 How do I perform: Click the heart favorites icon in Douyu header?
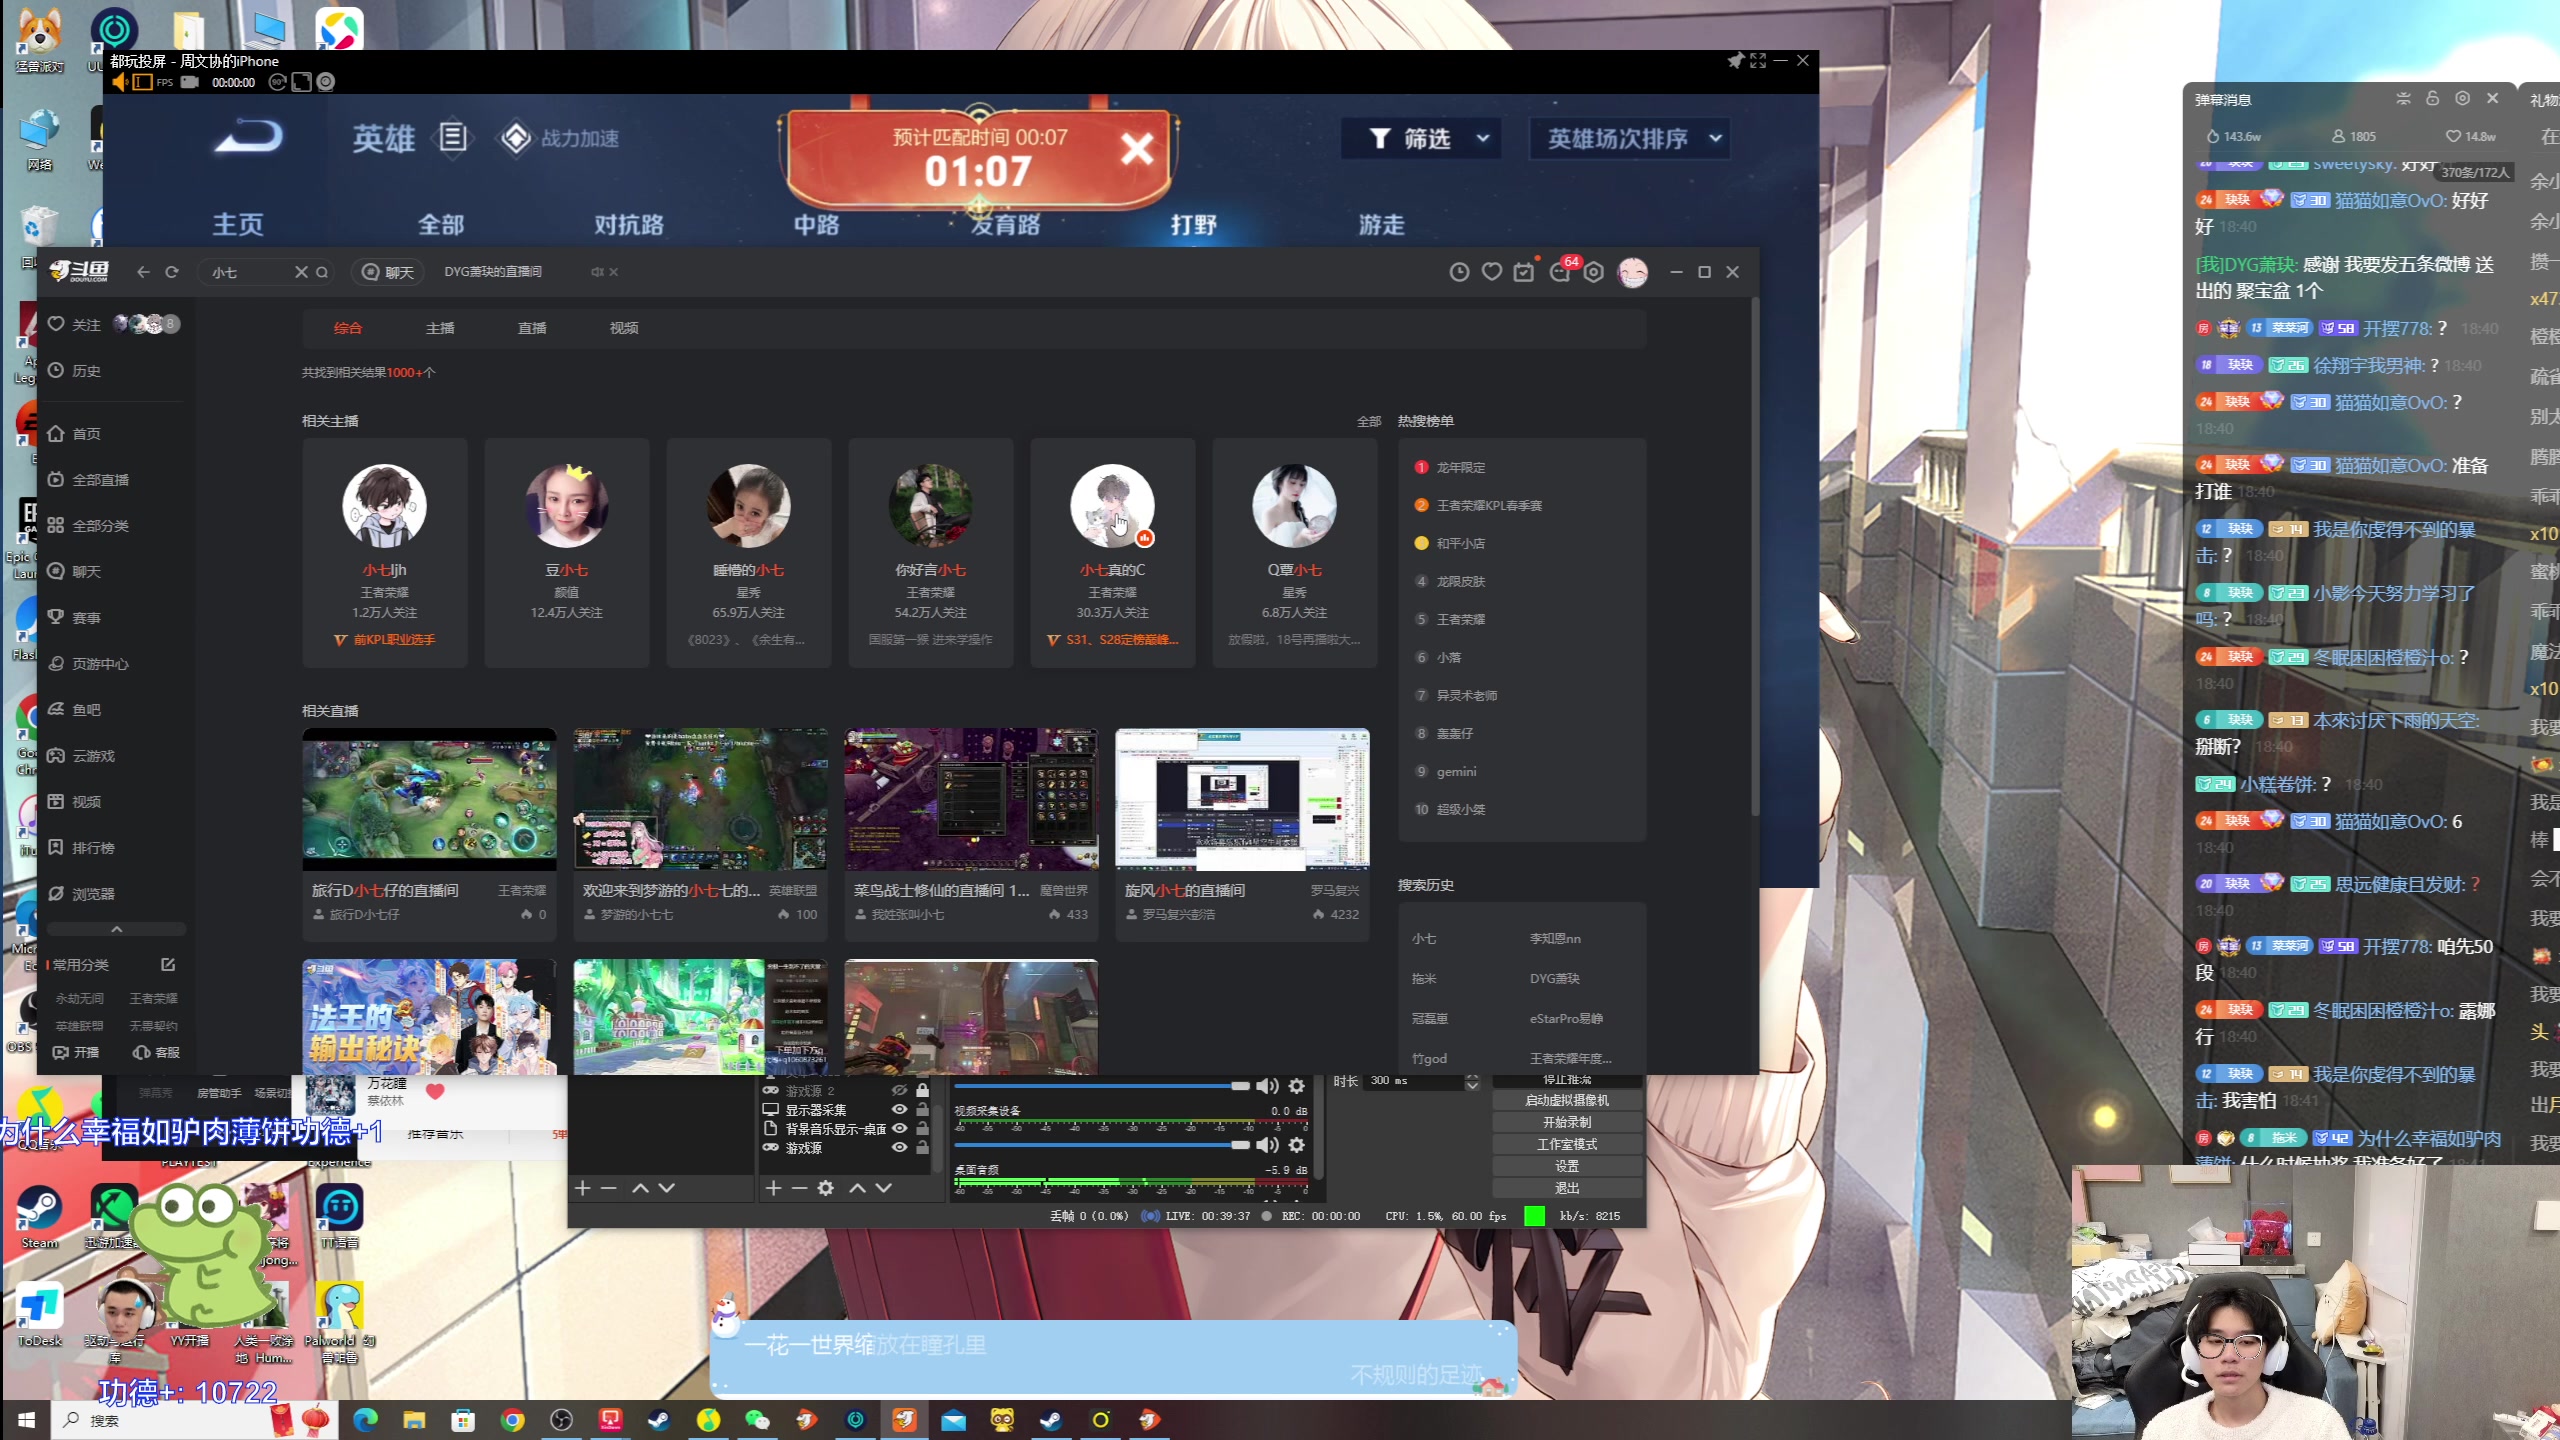point(1491,272)
